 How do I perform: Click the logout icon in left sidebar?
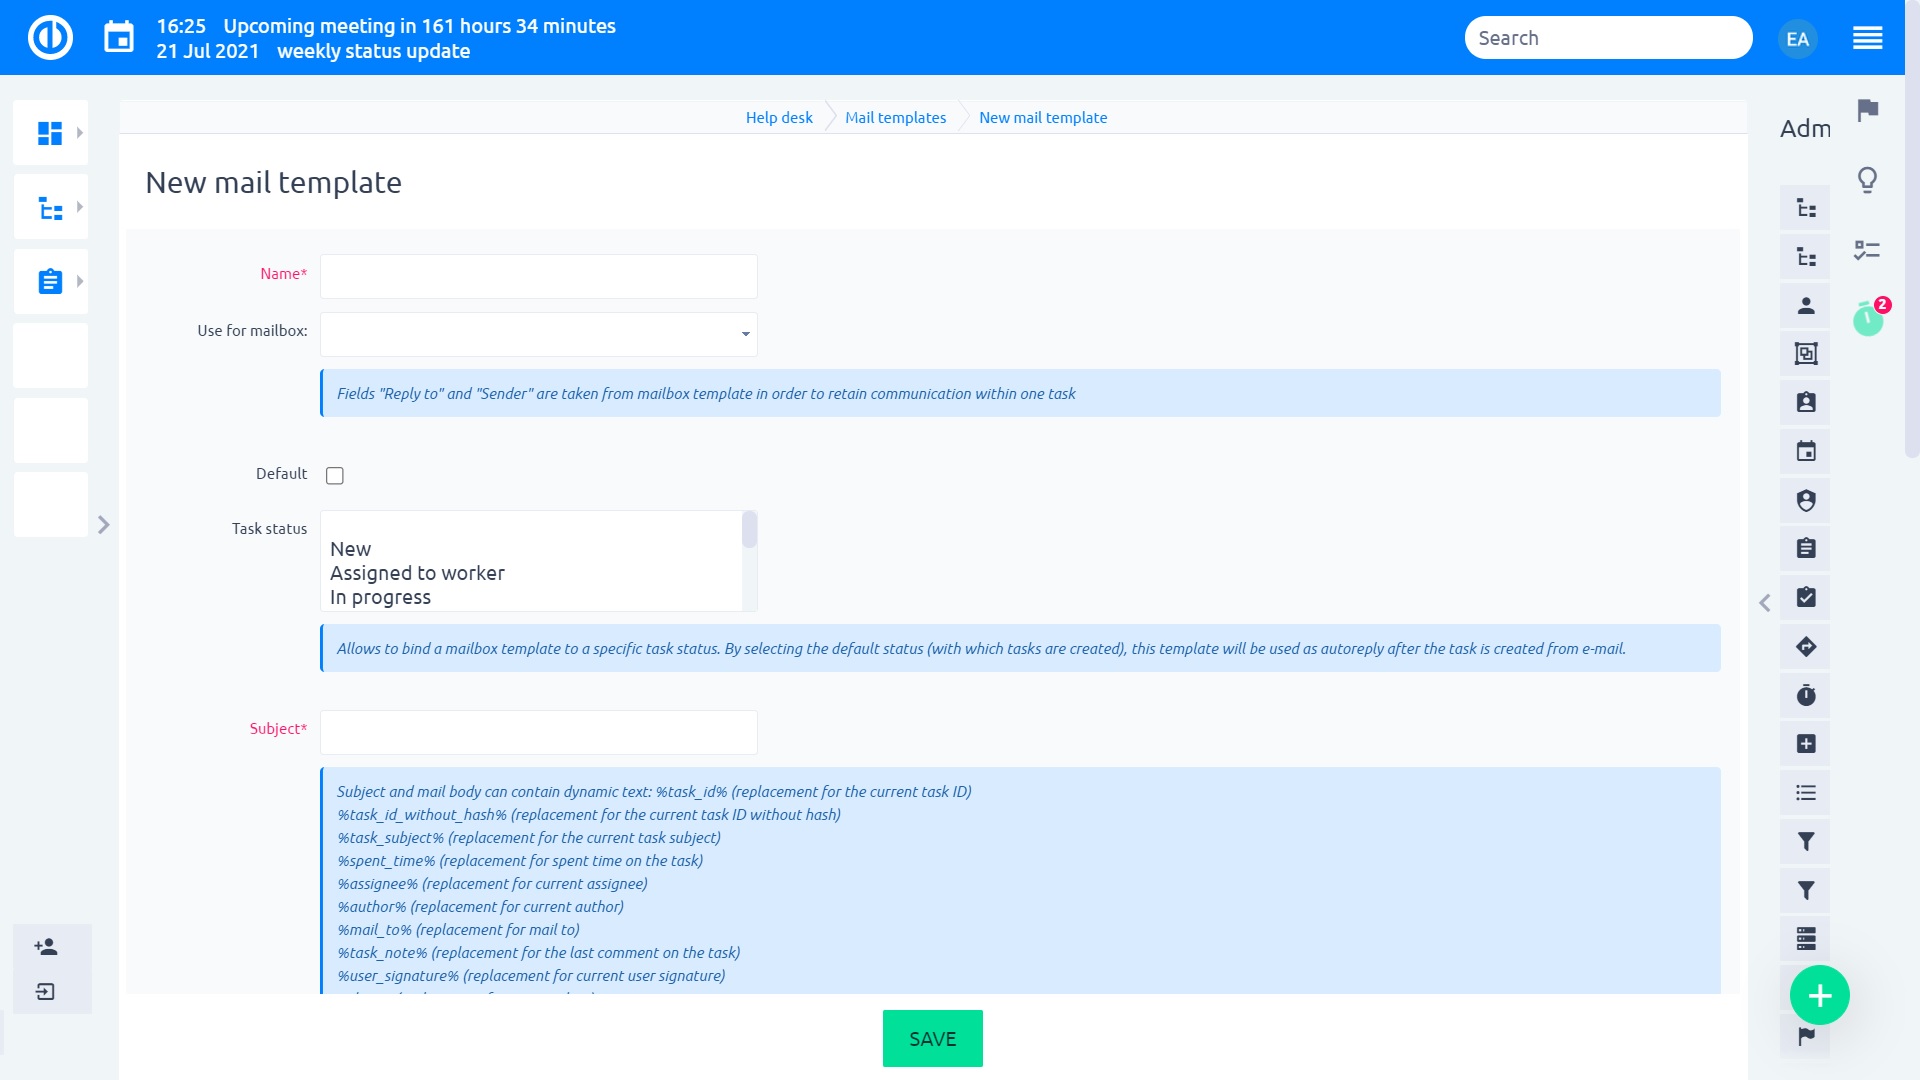[46, 992]
